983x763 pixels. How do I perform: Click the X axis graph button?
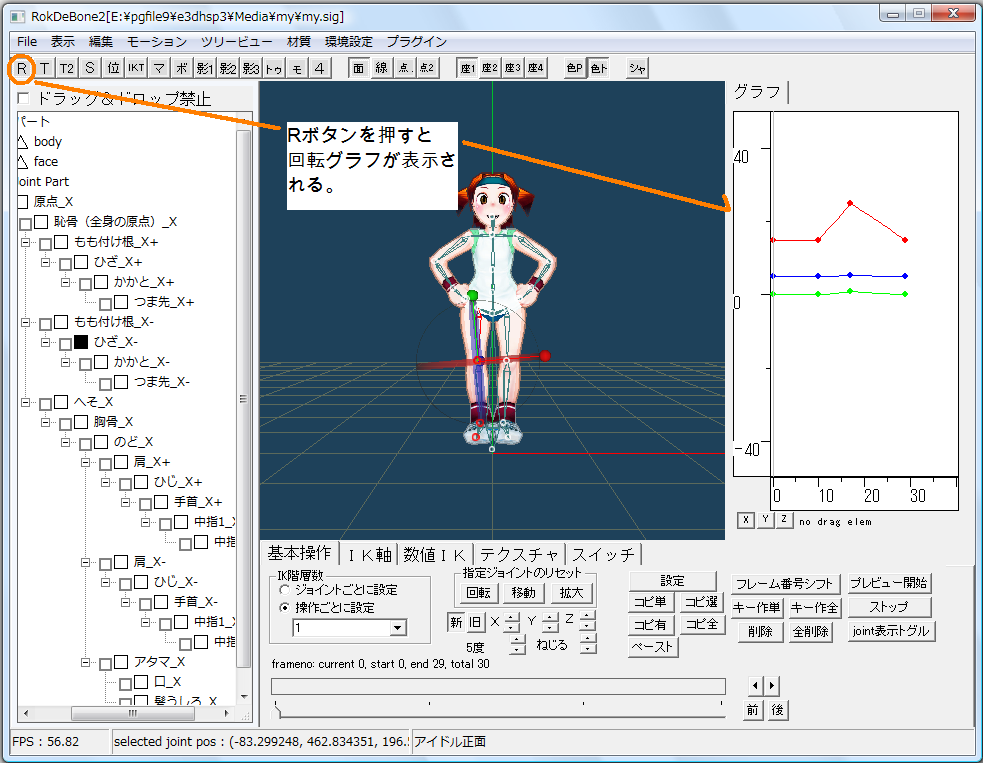click(745, 520)
